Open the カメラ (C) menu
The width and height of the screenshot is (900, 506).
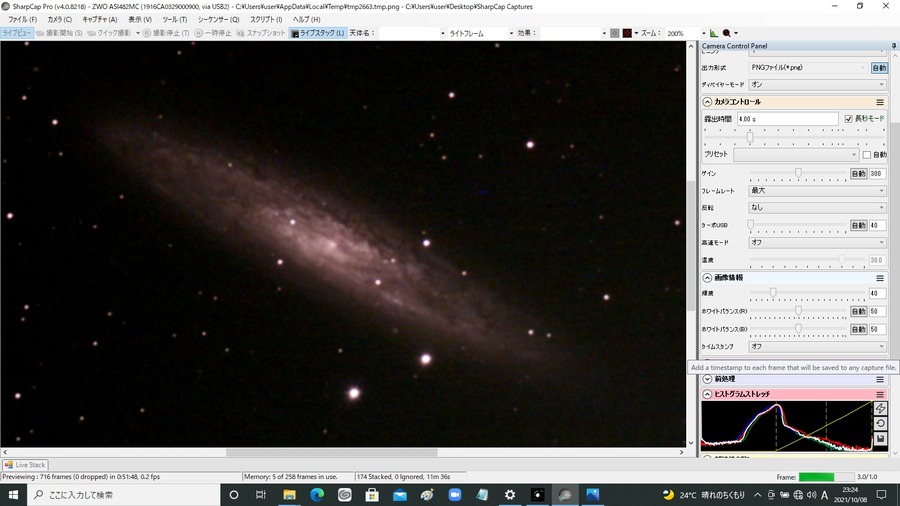coord(60,20)
